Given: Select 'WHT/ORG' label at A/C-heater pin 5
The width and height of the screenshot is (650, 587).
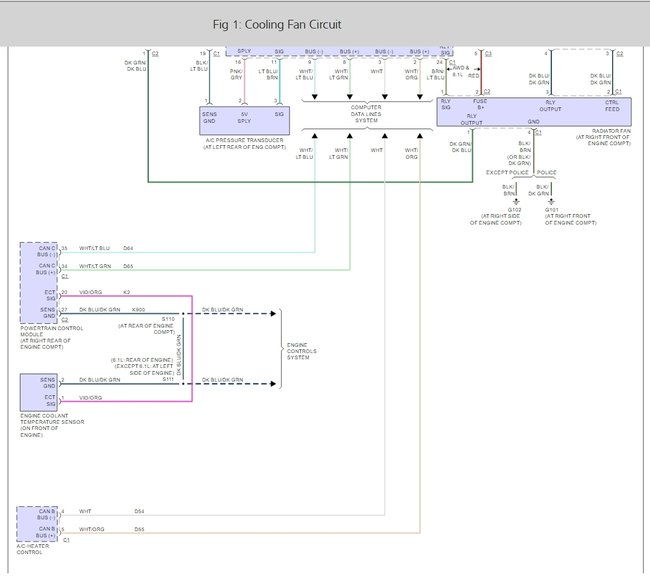Looking at the screenshot, I should pyautogui.click(x=92, y=529).
